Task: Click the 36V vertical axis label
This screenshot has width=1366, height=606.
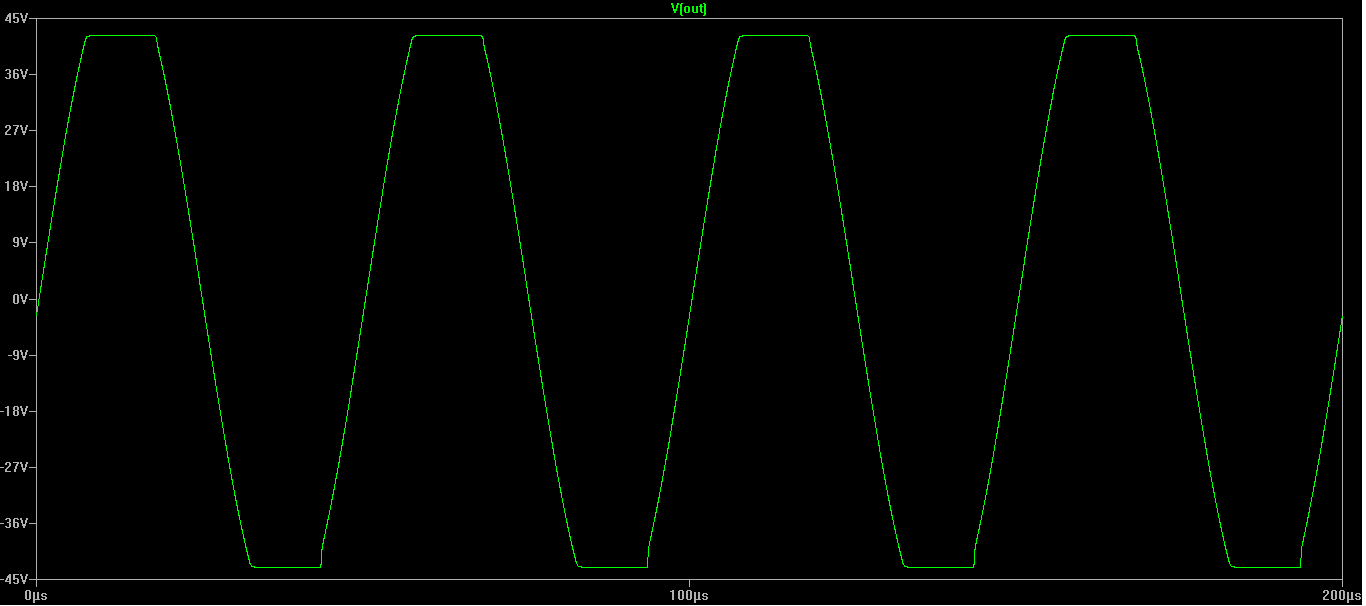Action: [x=19, y=74]
